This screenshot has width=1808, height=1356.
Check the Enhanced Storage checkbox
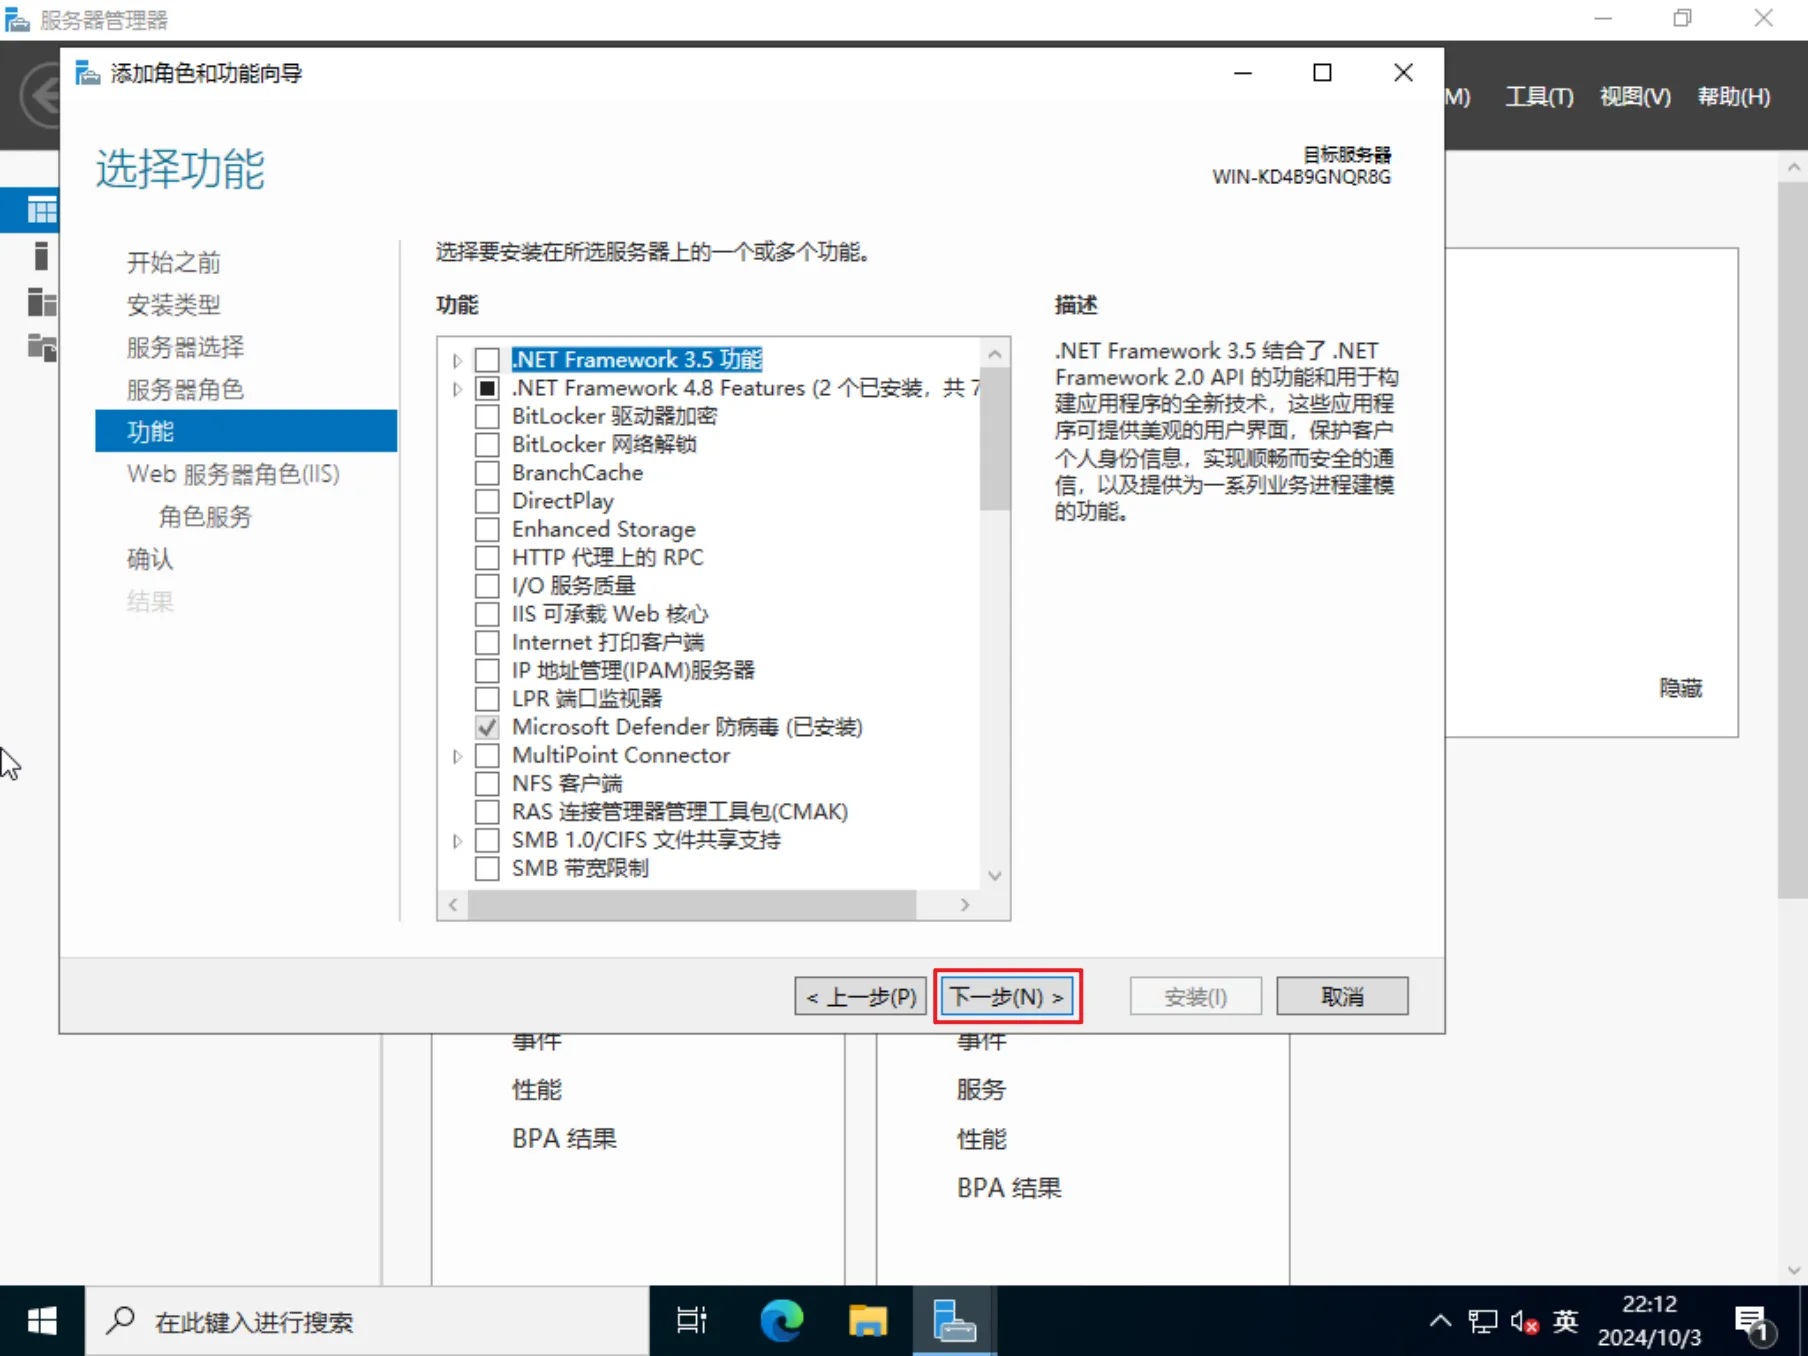[x=487, y=529]
